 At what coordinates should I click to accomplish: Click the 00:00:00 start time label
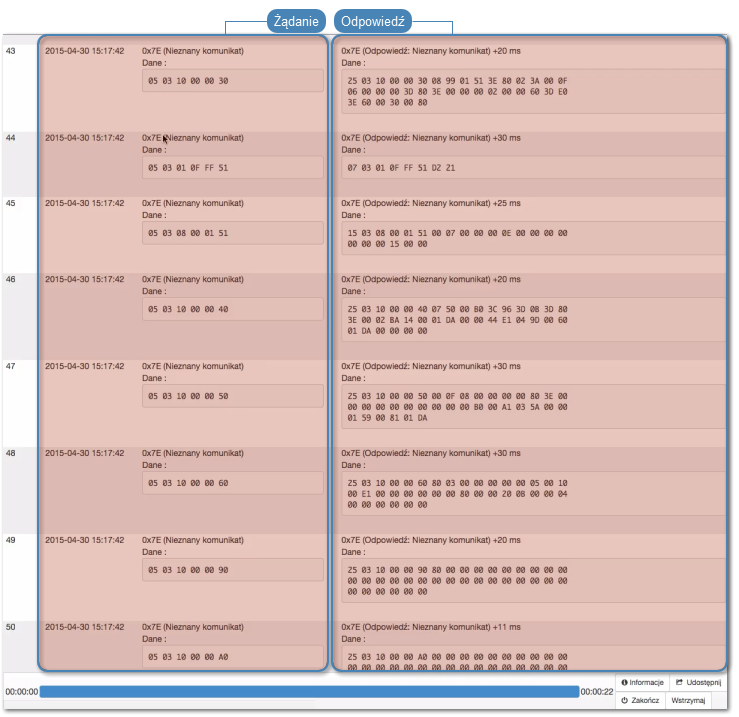(x=22, y=692)
